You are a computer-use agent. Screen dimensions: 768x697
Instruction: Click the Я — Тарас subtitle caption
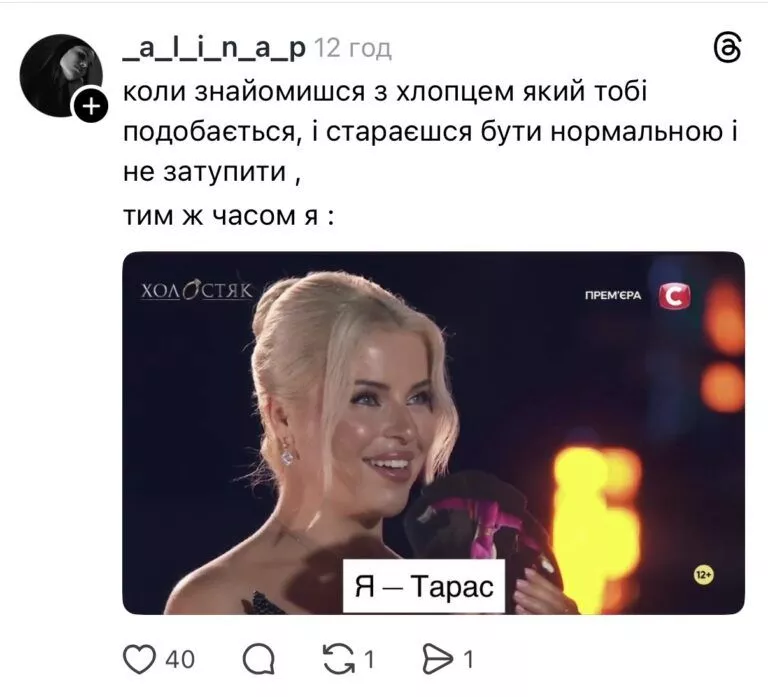coord(424,586)
